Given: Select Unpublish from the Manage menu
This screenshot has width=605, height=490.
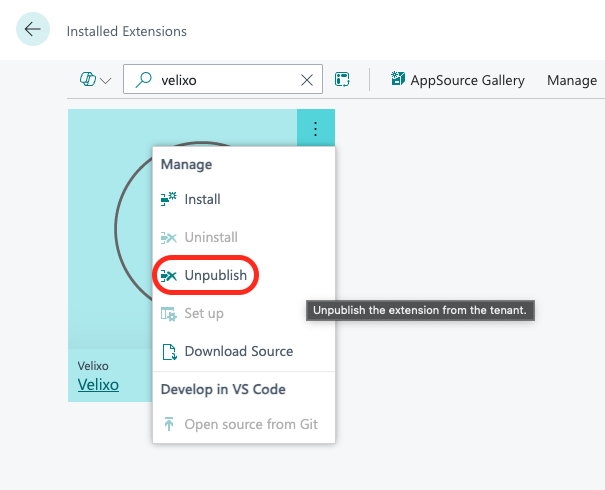Looking at the screenshot, I should [215, 275].
